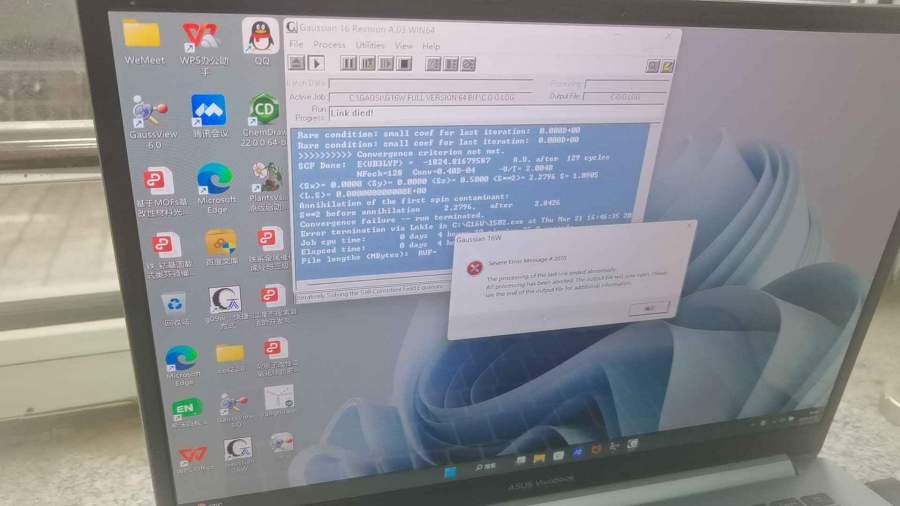The image size is (900, 506).
Task: Click the Run Progress 'Link died!' field
Action: 494,114
